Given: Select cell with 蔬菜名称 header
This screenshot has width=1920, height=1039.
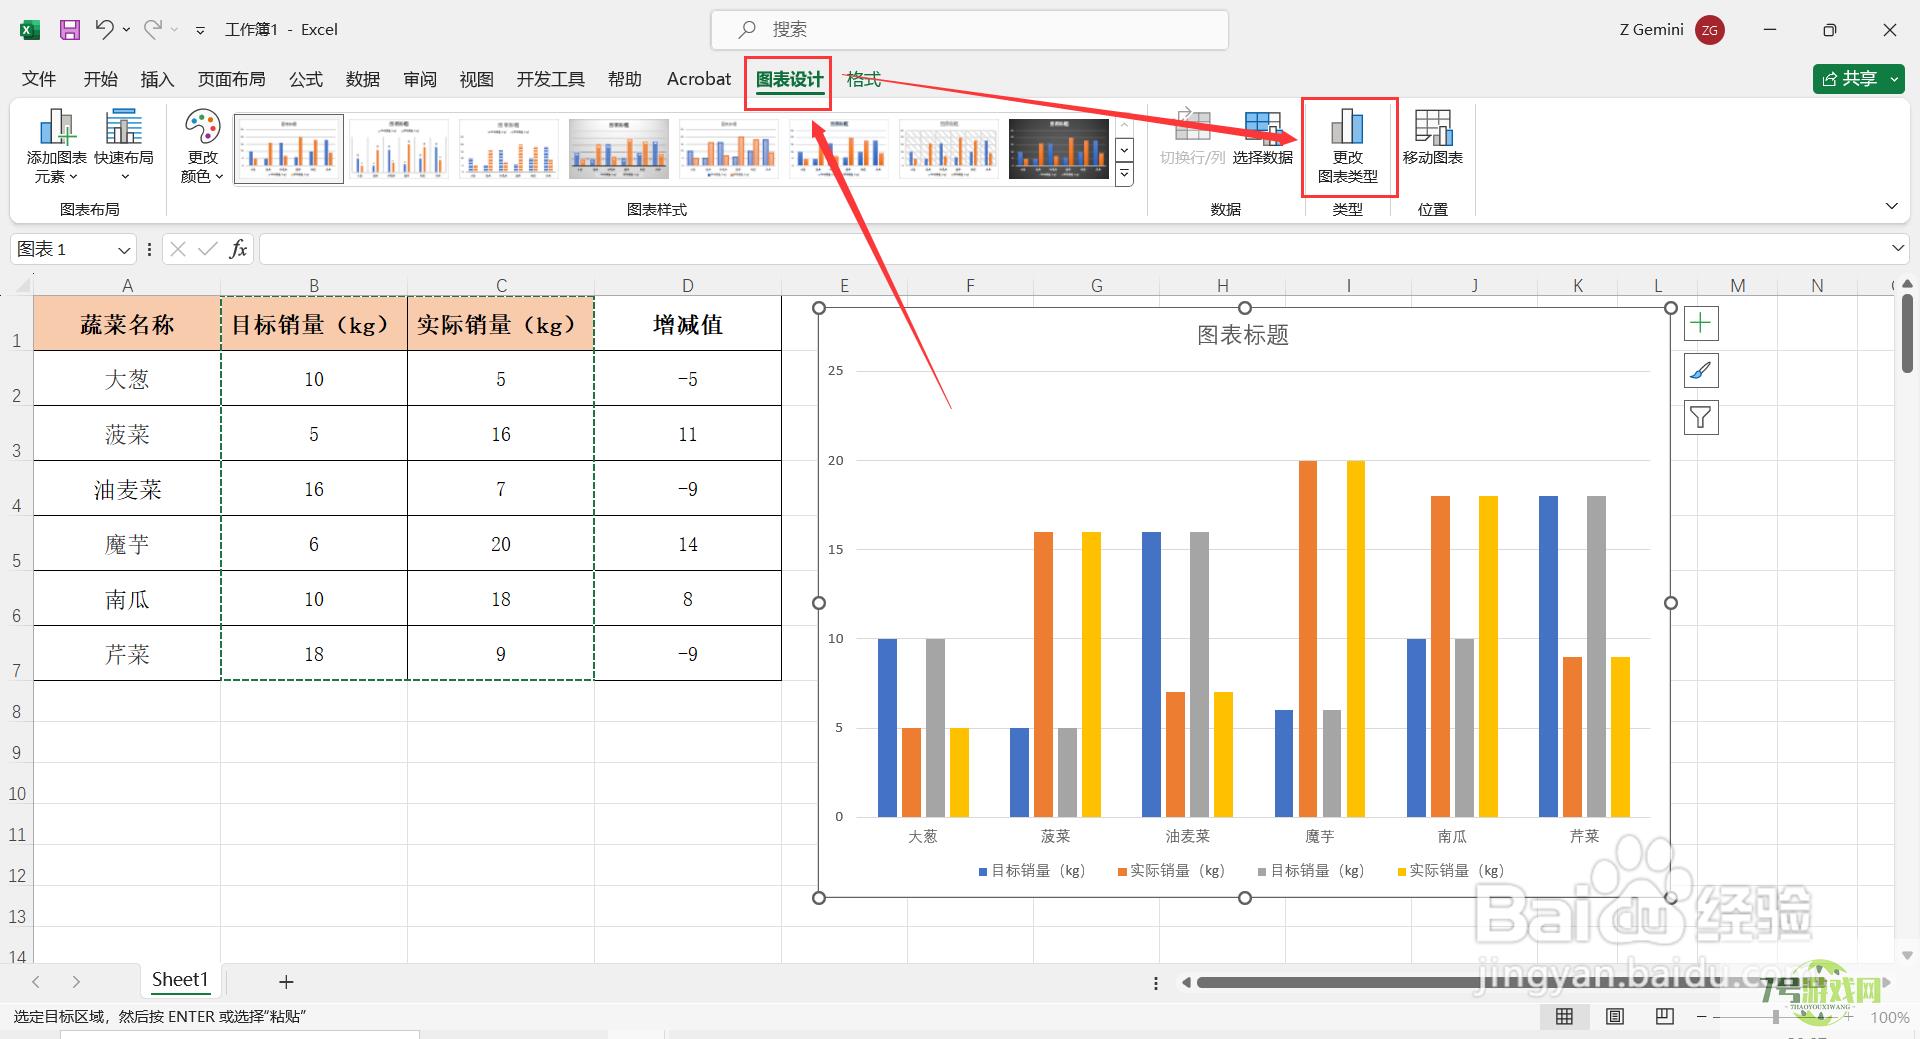Looking at the screenshot, I should (127, 323).
